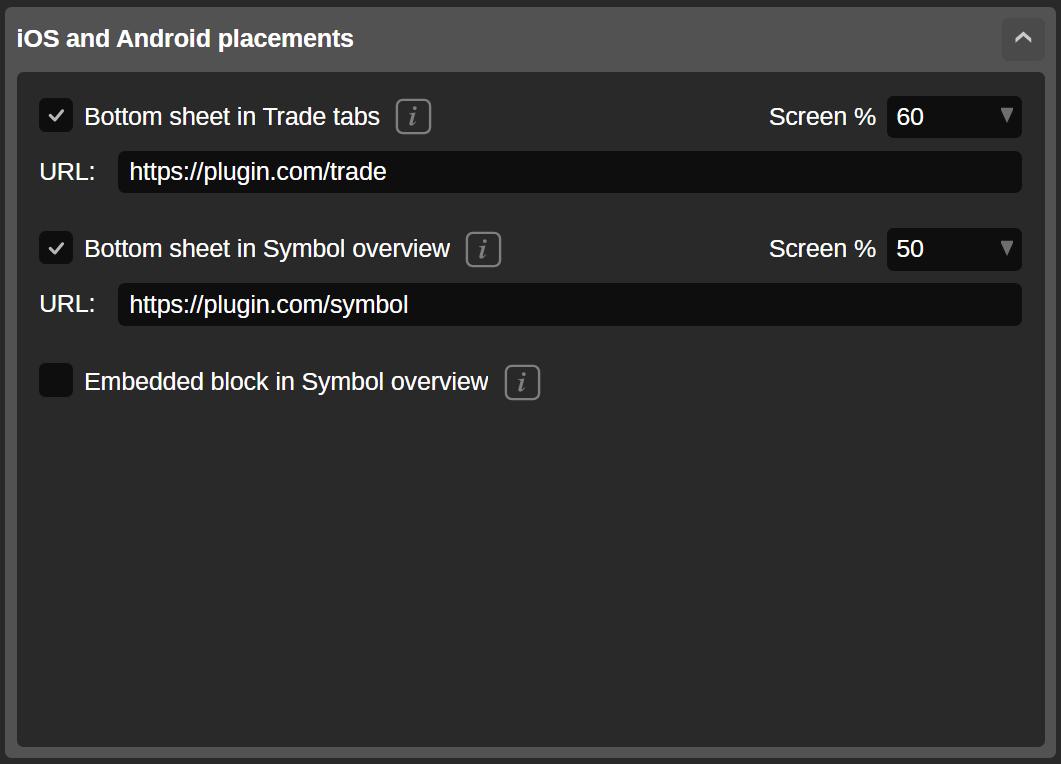Screen dimensions: 1061x764
Task: Collapse the iOS and Android placements section
Action: [1023, 38]
